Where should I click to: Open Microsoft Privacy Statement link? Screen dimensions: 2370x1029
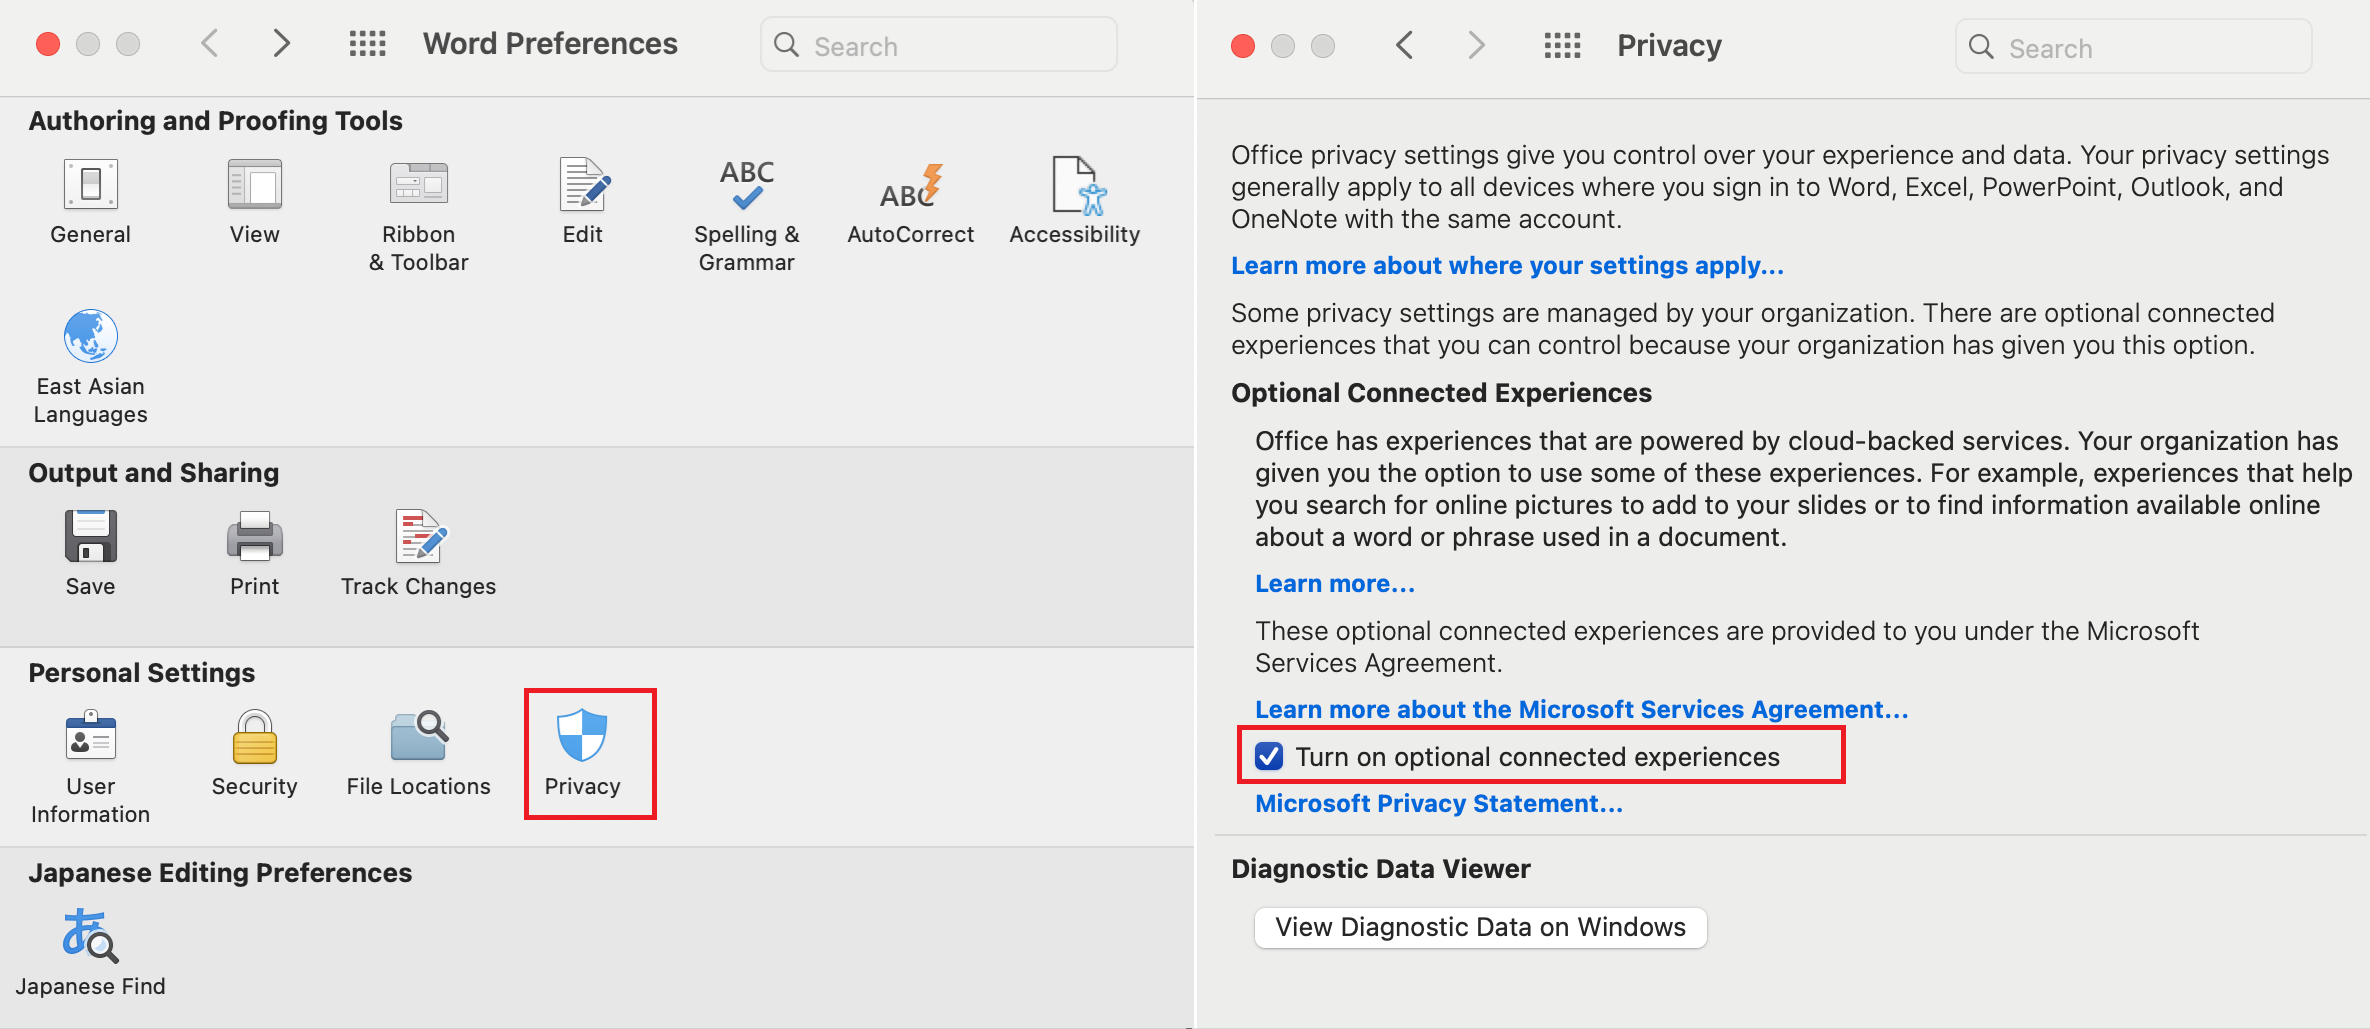(1439, 804)
